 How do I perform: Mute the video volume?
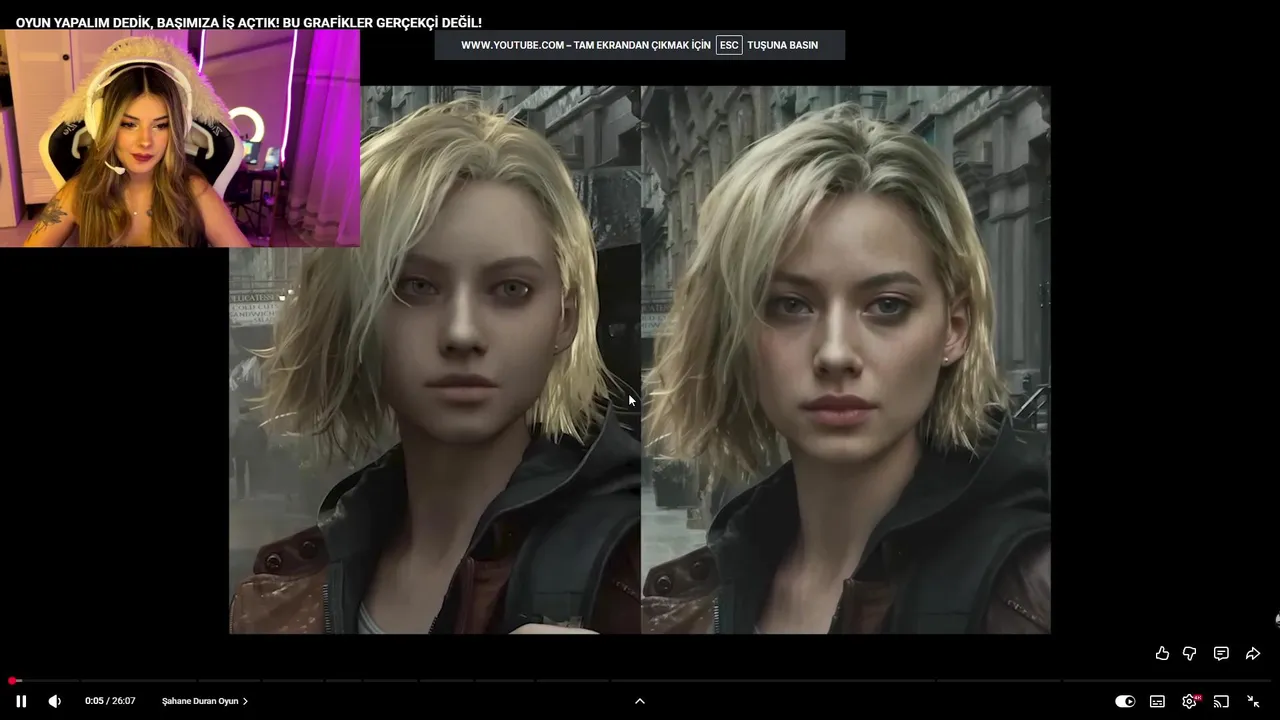pyautogui.click(x=55, y=701)
